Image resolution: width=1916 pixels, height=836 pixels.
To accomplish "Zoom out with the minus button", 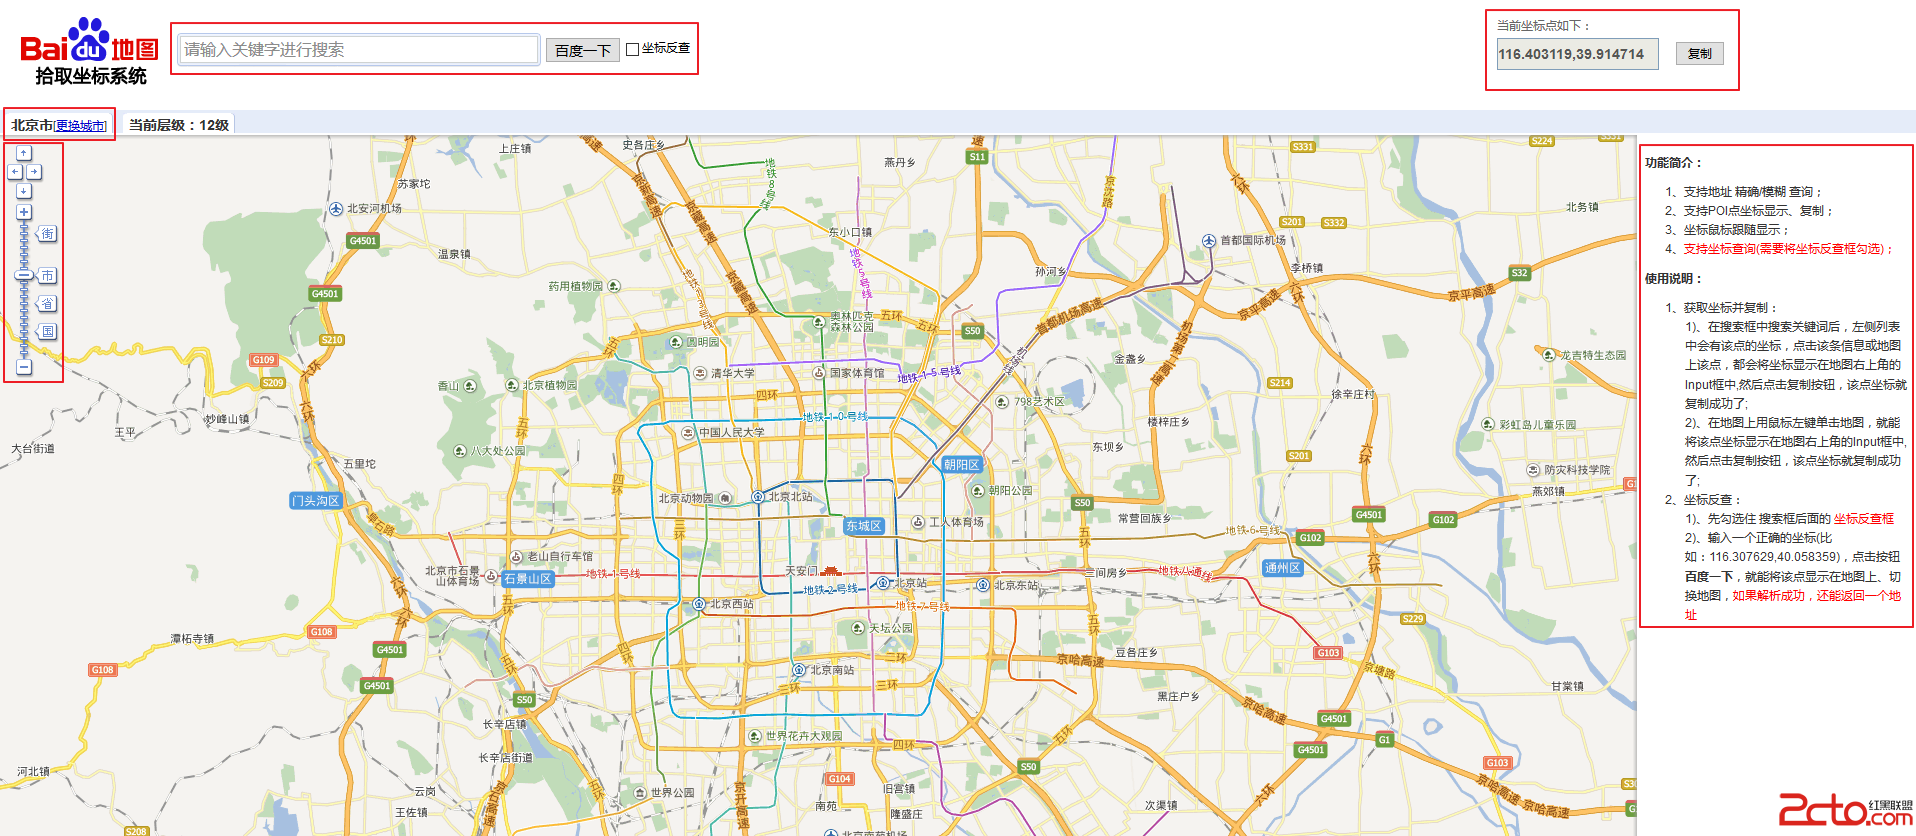I will click(x=24, y=367).
